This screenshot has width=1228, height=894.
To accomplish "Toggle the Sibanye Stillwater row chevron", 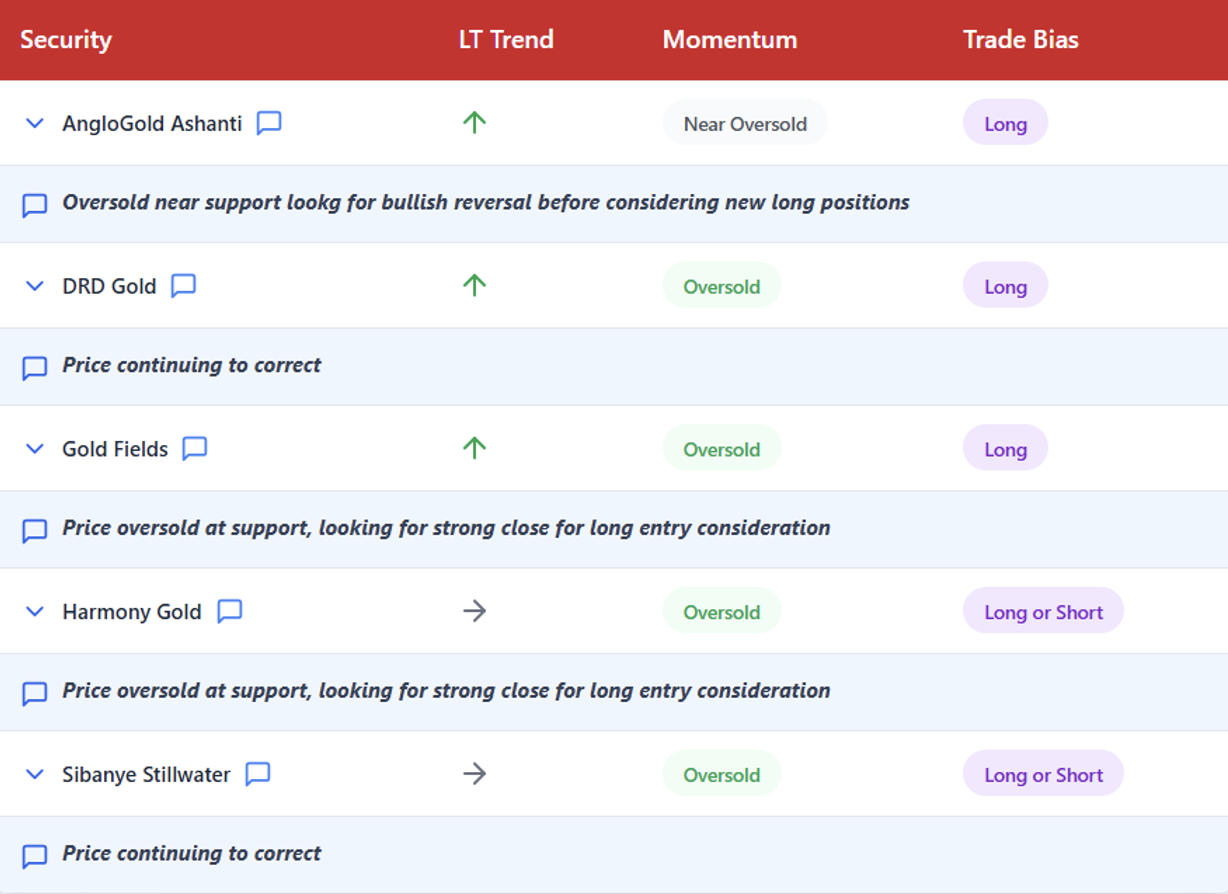I will (x=35, y=774).
